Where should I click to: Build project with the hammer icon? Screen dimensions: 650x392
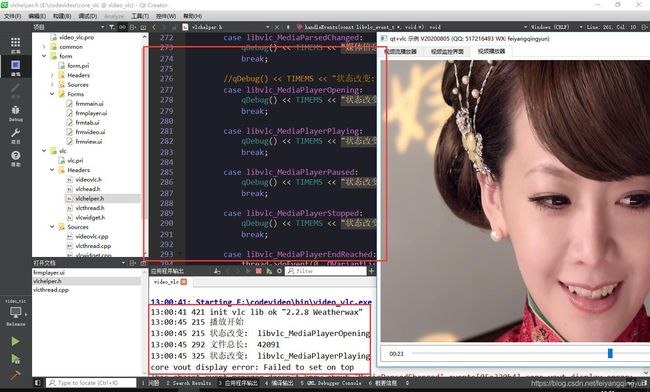click(x=15, y=375)
